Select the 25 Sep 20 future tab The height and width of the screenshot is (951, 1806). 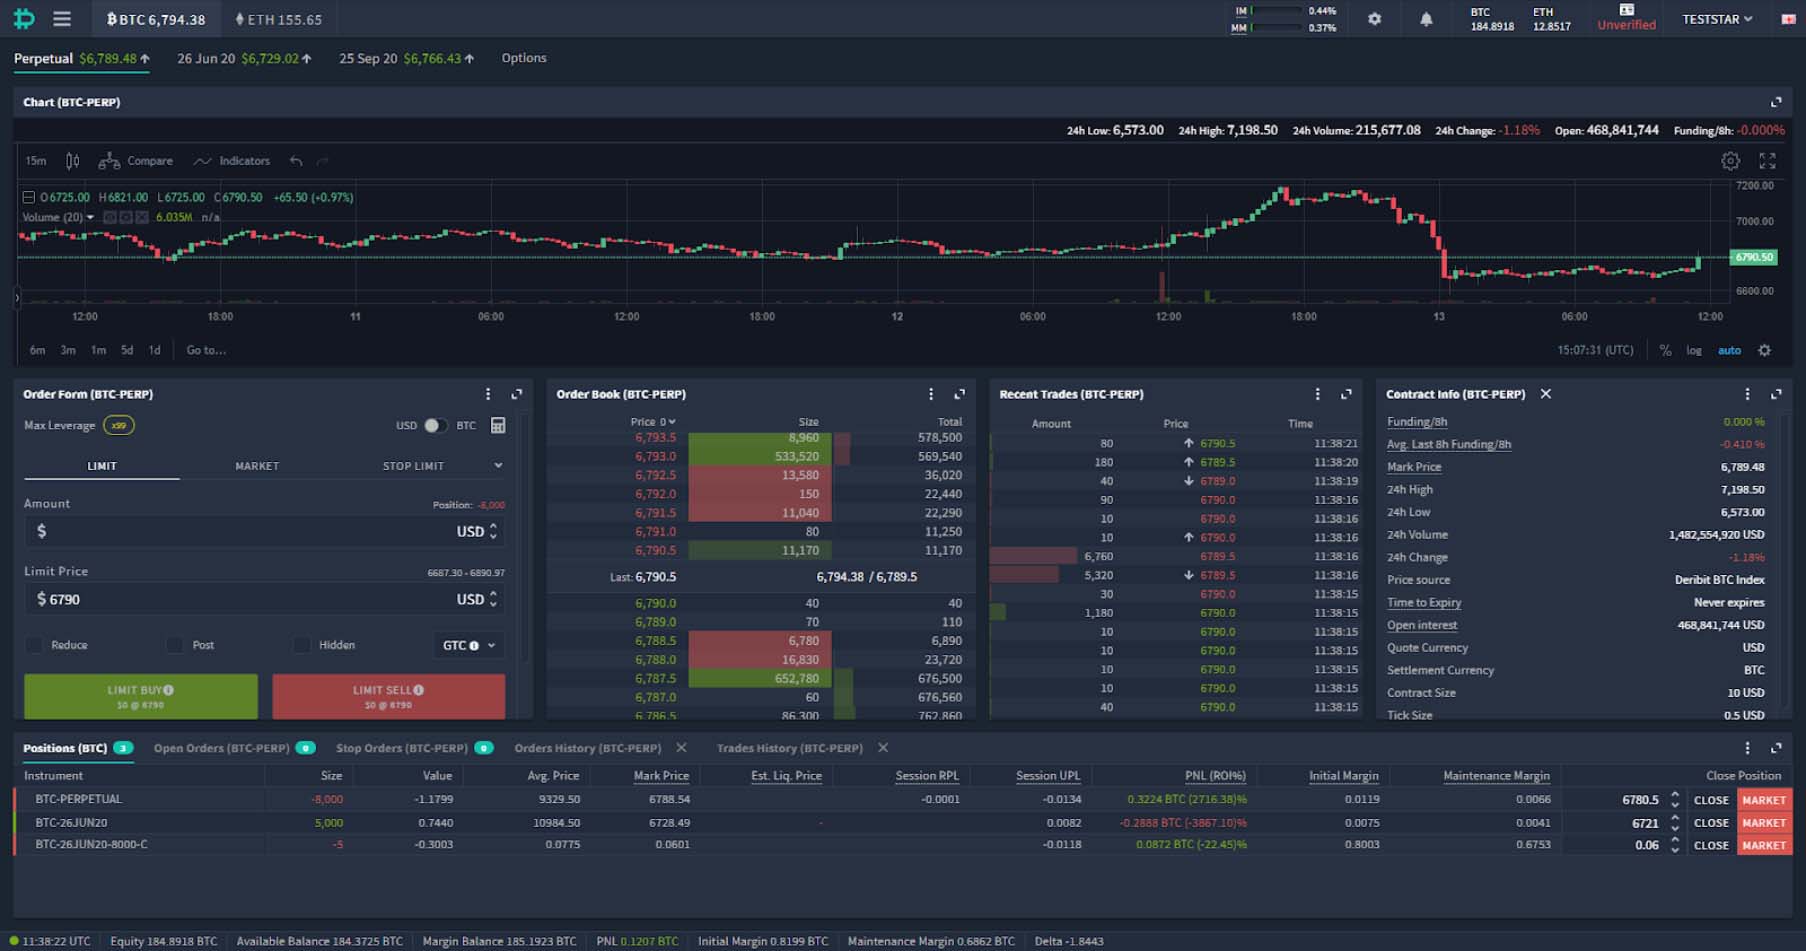coord(406,58)
